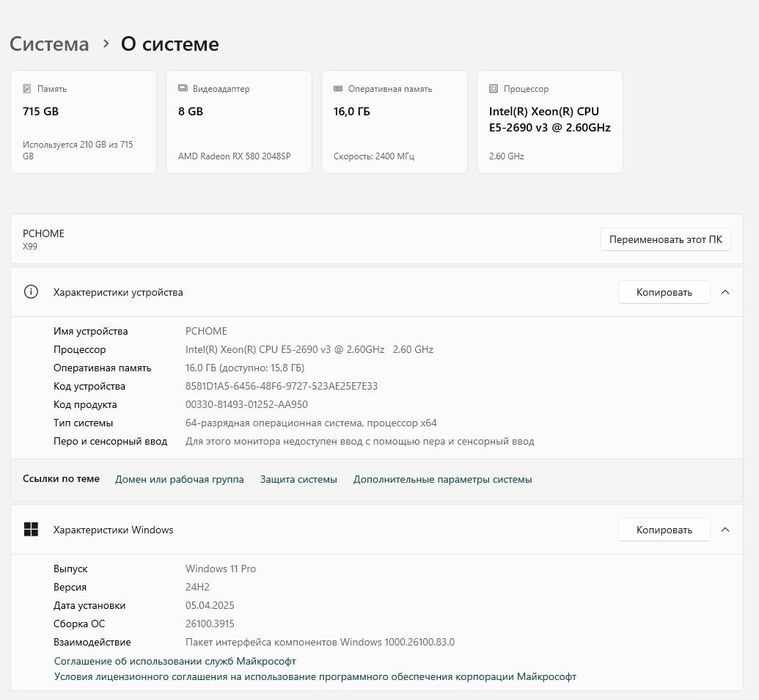Click Скорость: 2400 МГц text

tap(374, 156)
